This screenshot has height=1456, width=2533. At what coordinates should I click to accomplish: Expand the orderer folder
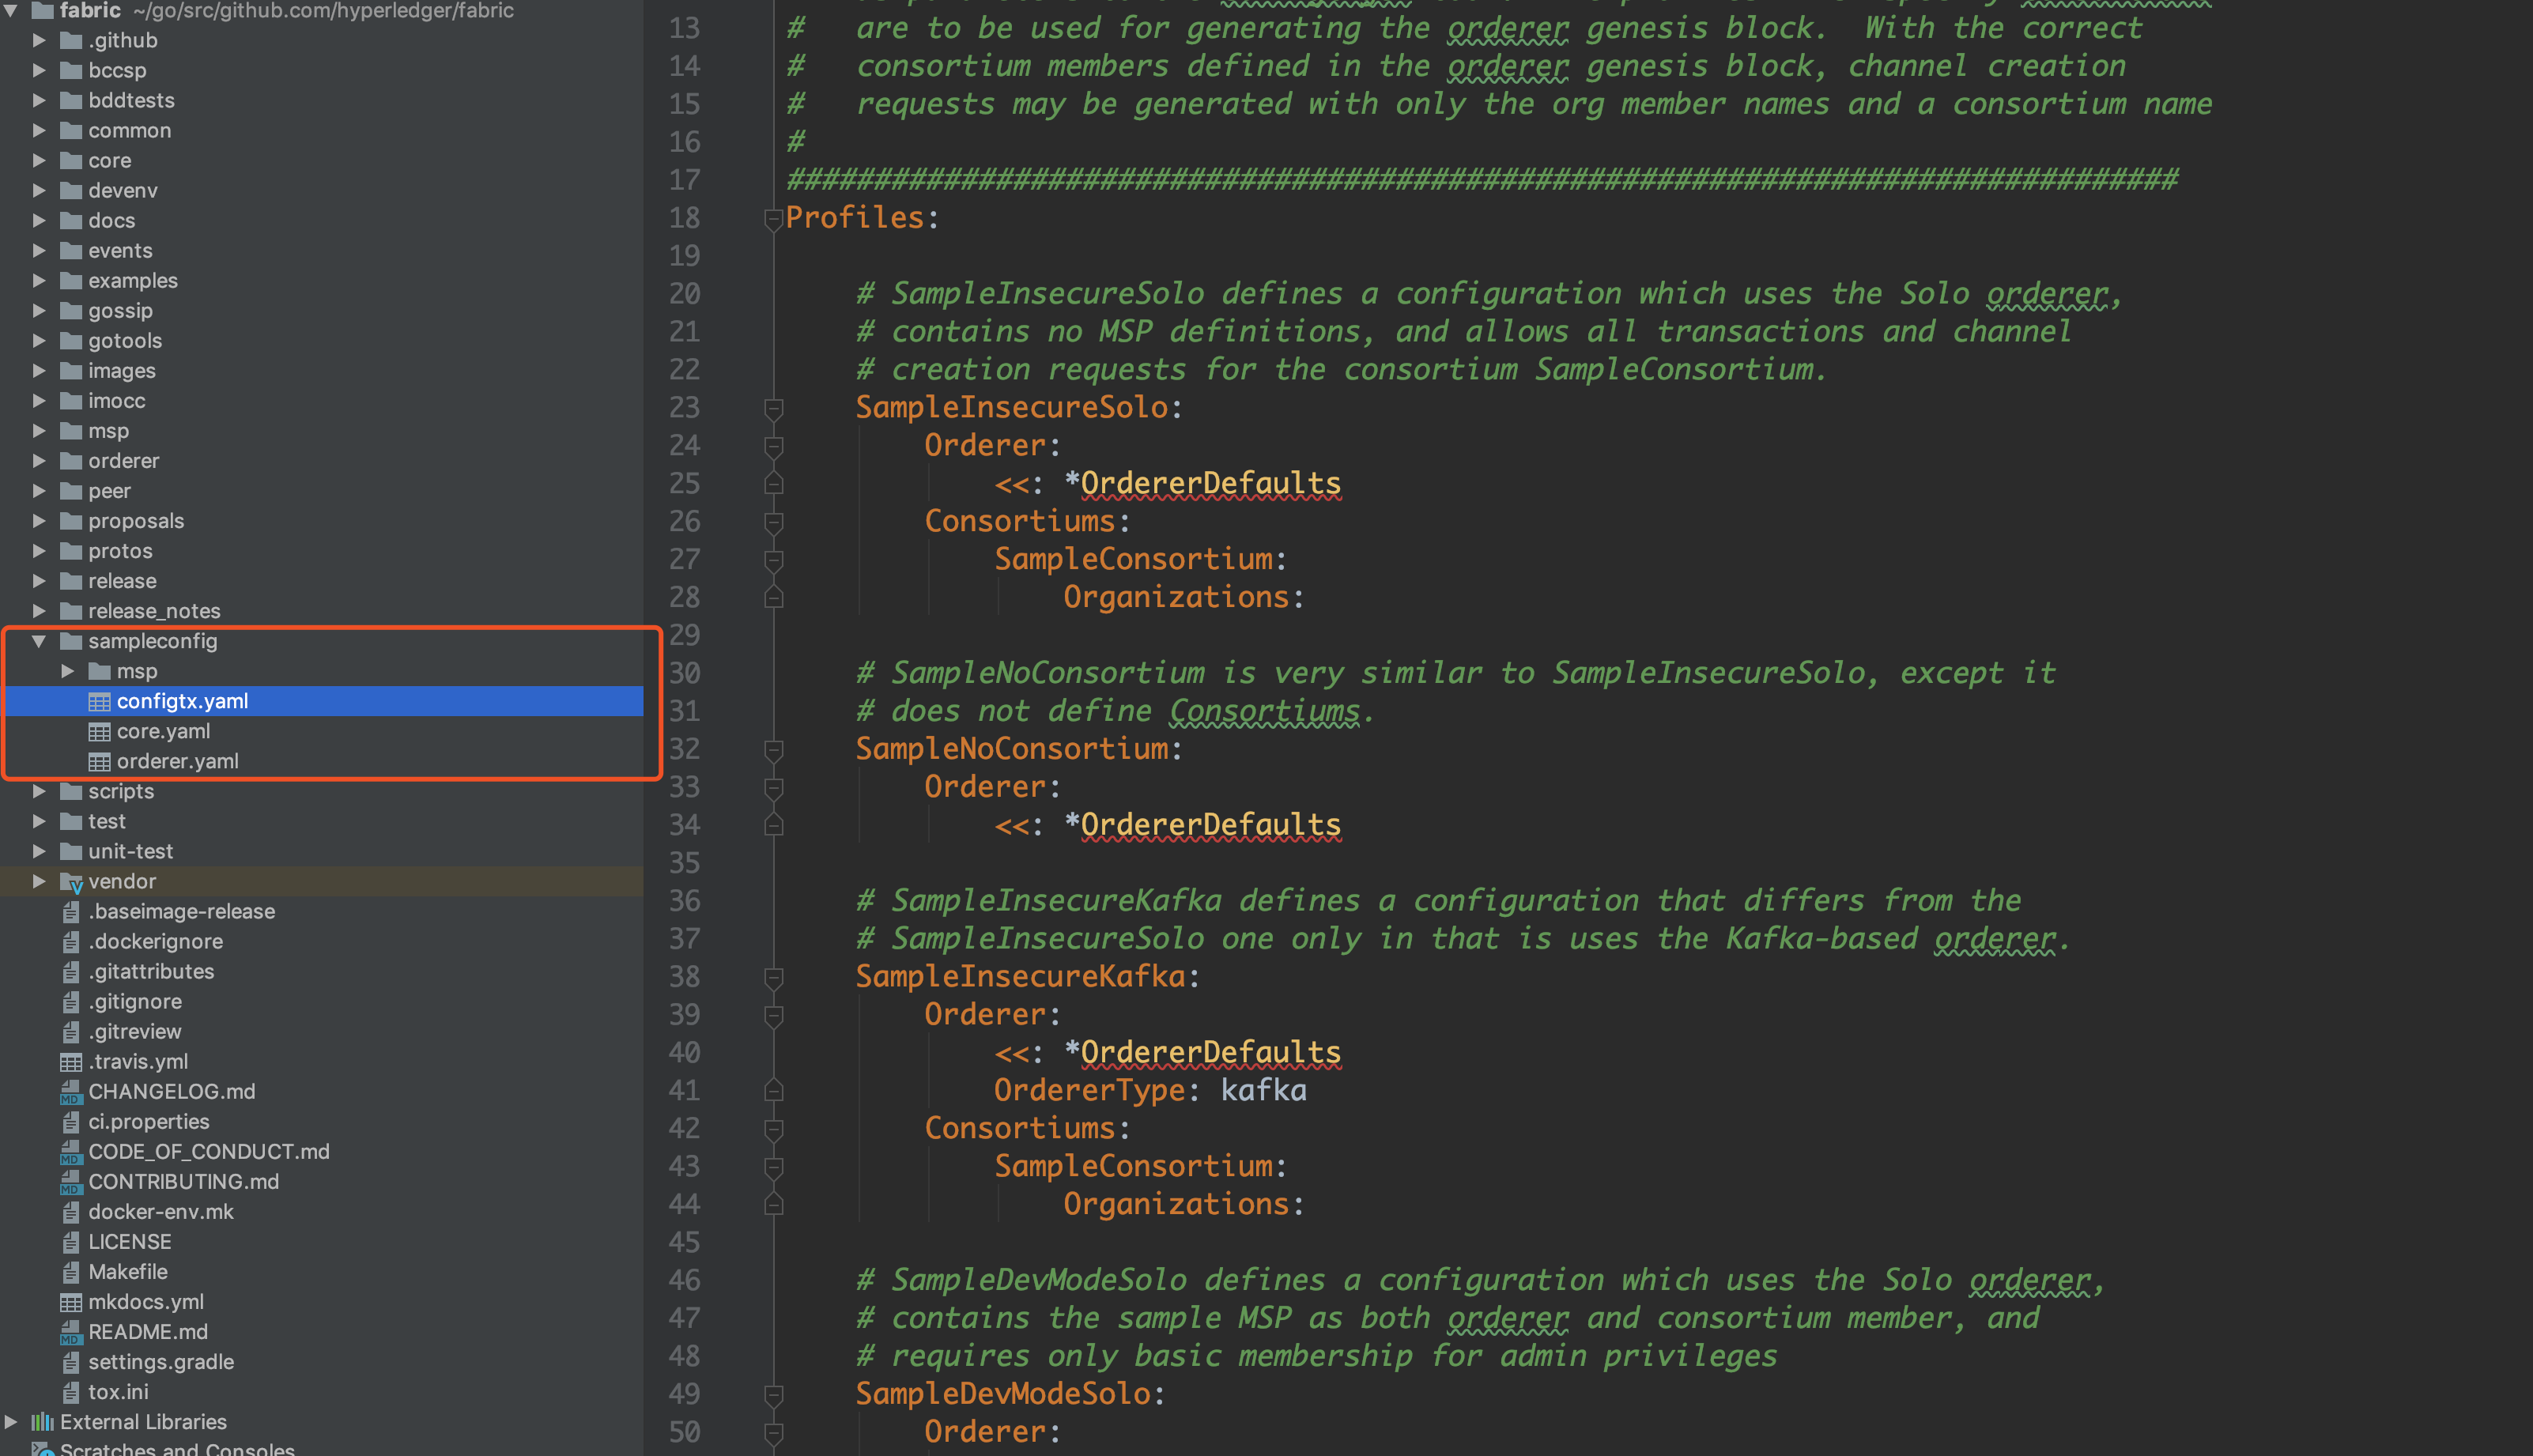39,461
